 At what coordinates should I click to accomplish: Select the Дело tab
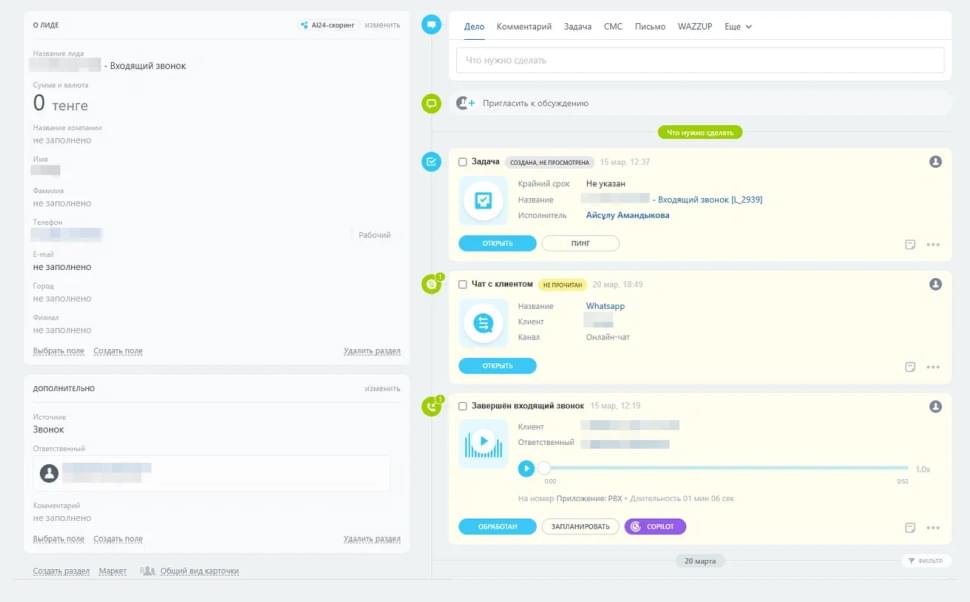click(474, 27)
